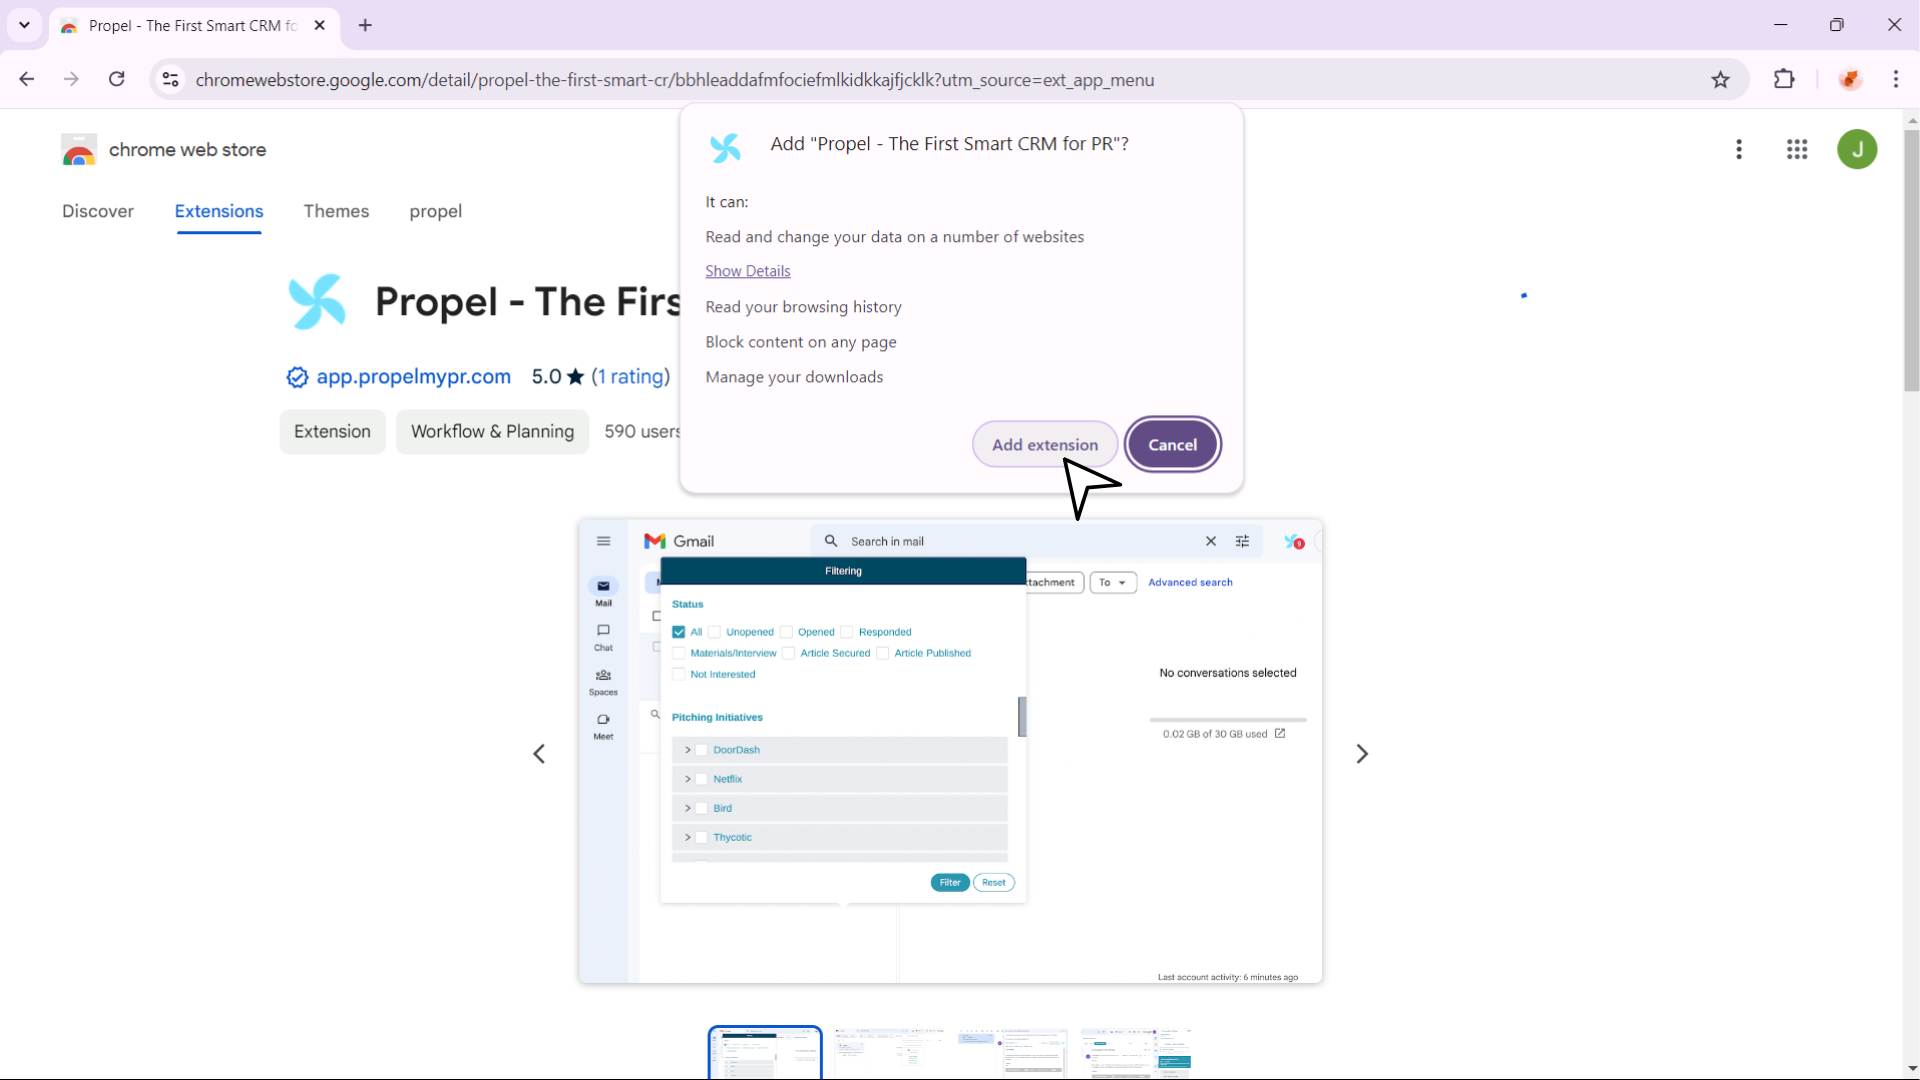Click the Gmail search magnifier icon
Image resolution: width=1920 pixels, height=1080 pixels.
(x=831, y=541)
